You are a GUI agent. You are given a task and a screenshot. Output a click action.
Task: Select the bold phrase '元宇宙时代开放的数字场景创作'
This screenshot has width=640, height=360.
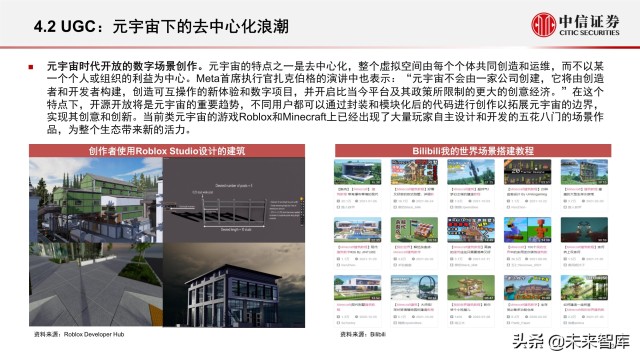tap(122, 66)
